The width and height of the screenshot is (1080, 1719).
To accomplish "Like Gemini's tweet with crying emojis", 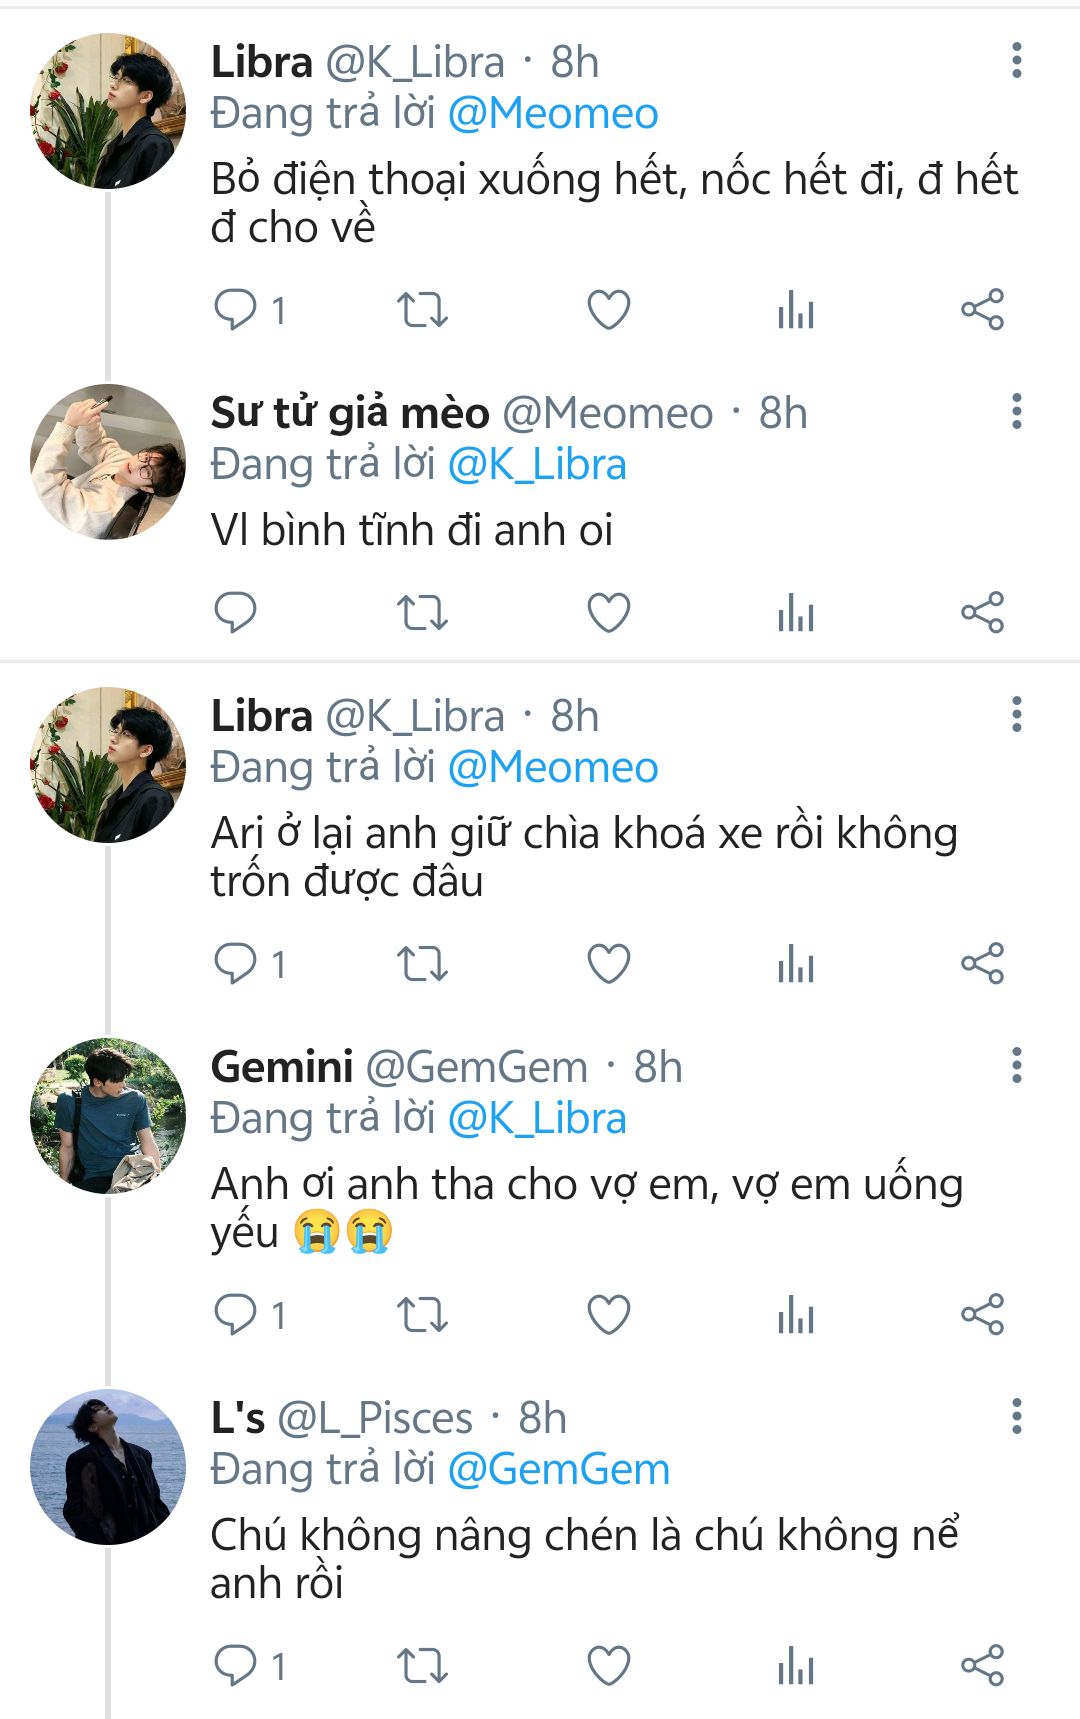I will (608, 1315).
